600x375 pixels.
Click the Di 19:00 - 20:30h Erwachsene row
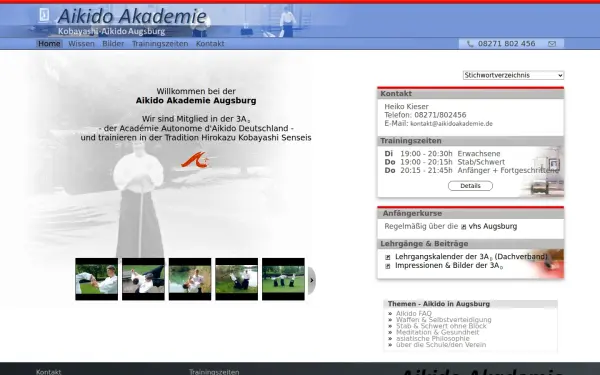pyautogui.click(x=442, y=154)
